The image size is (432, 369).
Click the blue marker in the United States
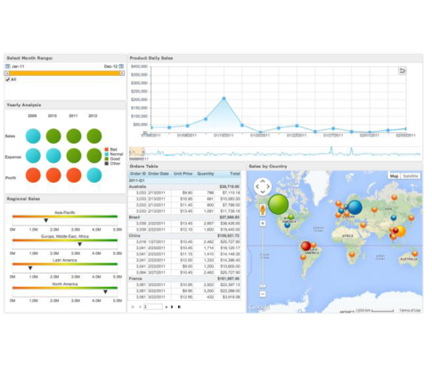pos(287,225)
